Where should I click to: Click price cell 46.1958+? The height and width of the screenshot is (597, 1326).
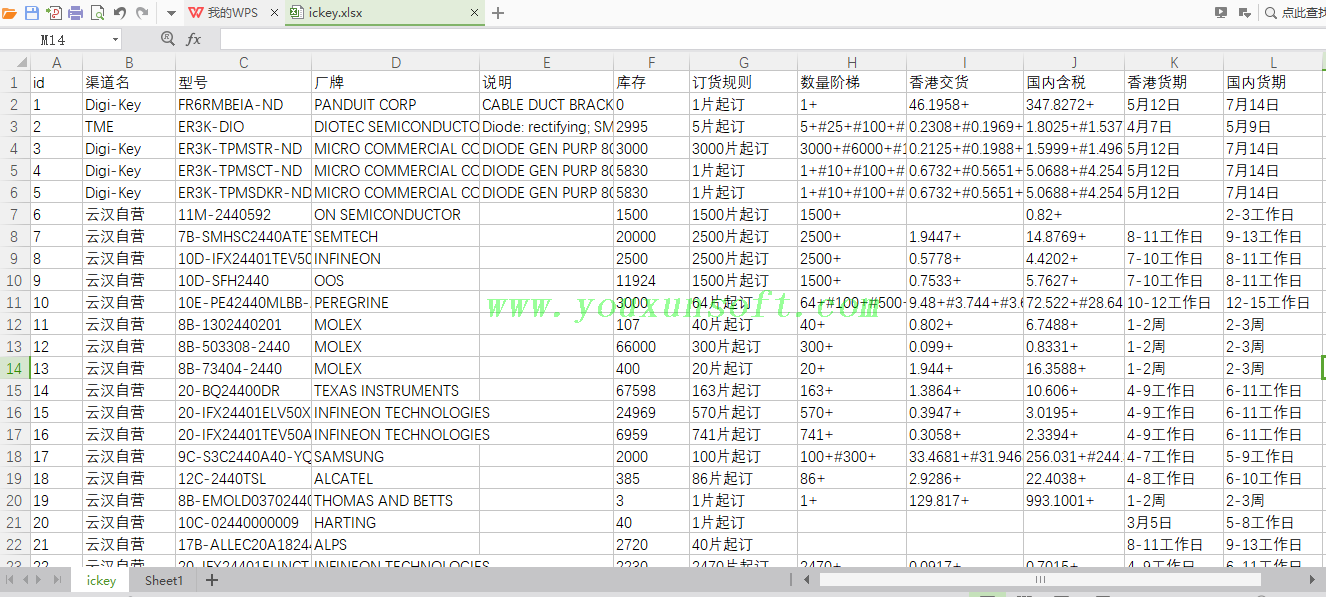click(965, 104)
